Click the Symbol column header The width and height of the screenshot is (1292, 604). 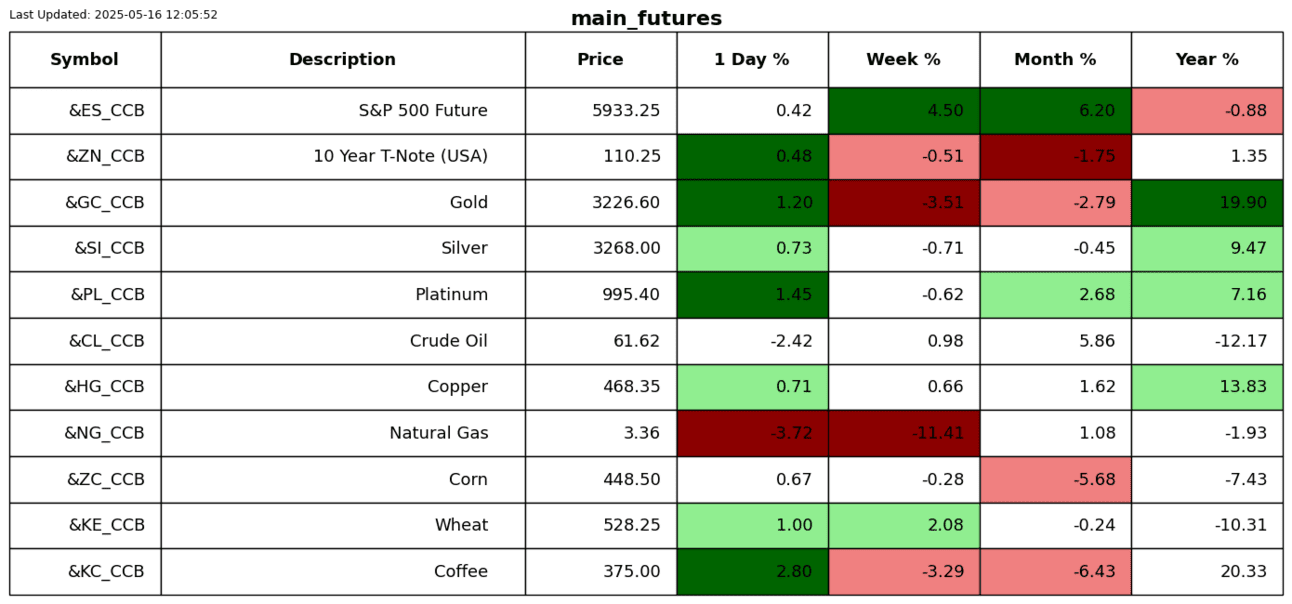pos(85,60)
